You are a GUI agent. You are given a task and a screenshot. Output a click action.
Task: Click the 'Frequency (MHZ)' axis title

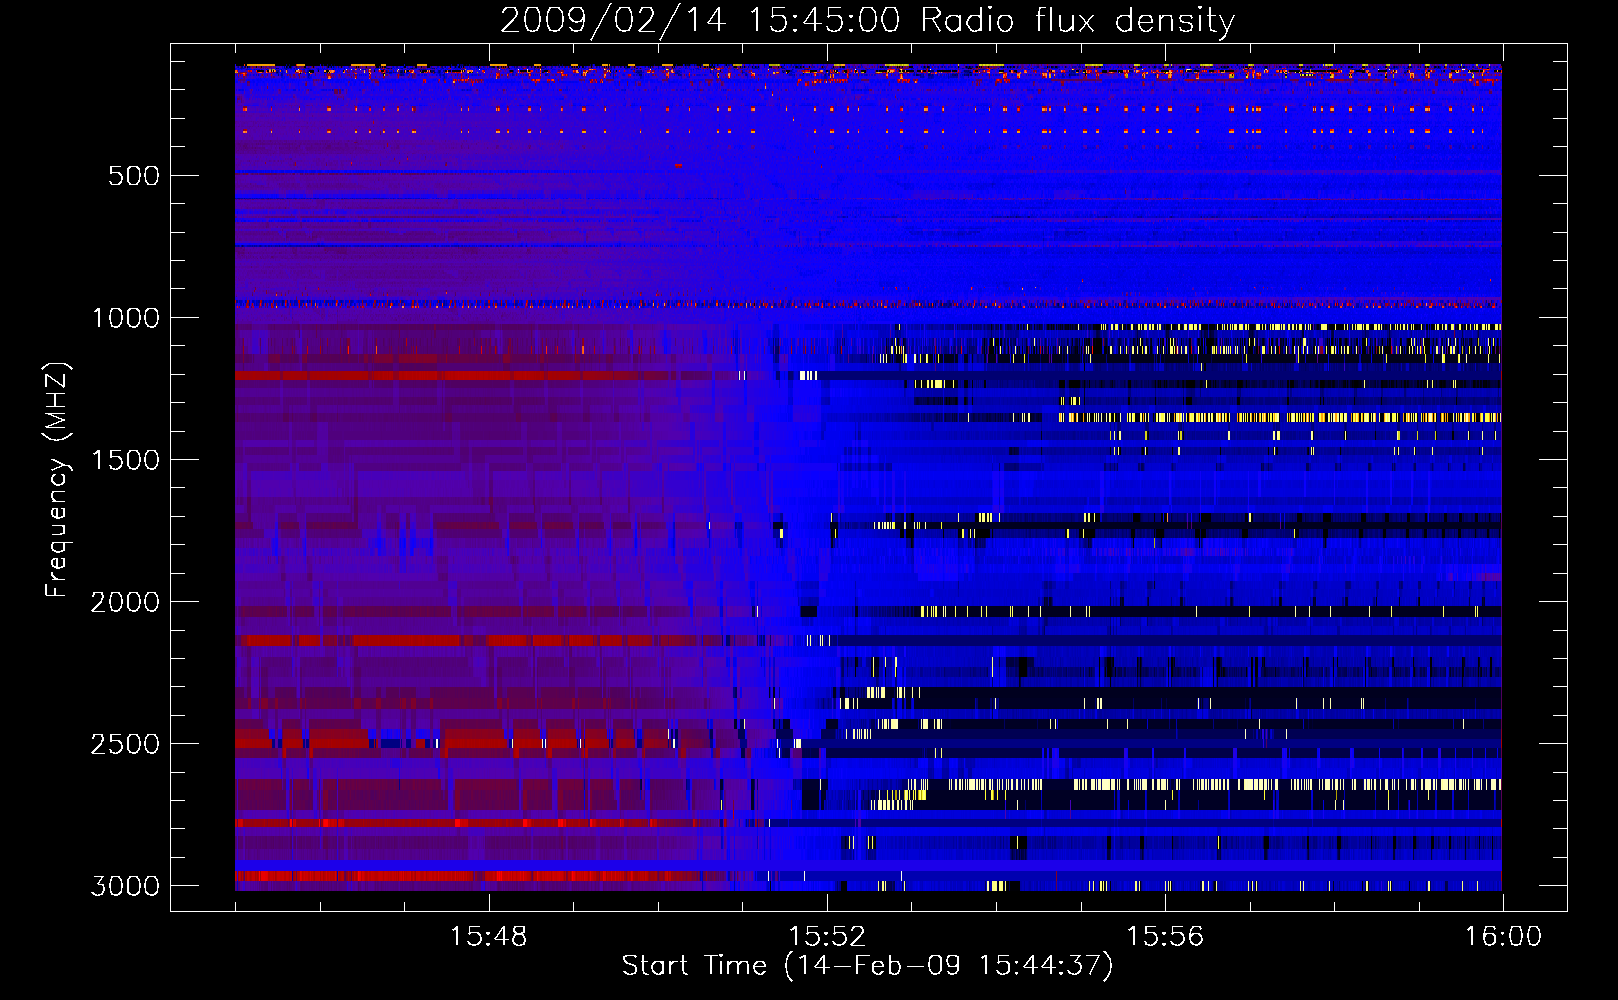(58, 480)
